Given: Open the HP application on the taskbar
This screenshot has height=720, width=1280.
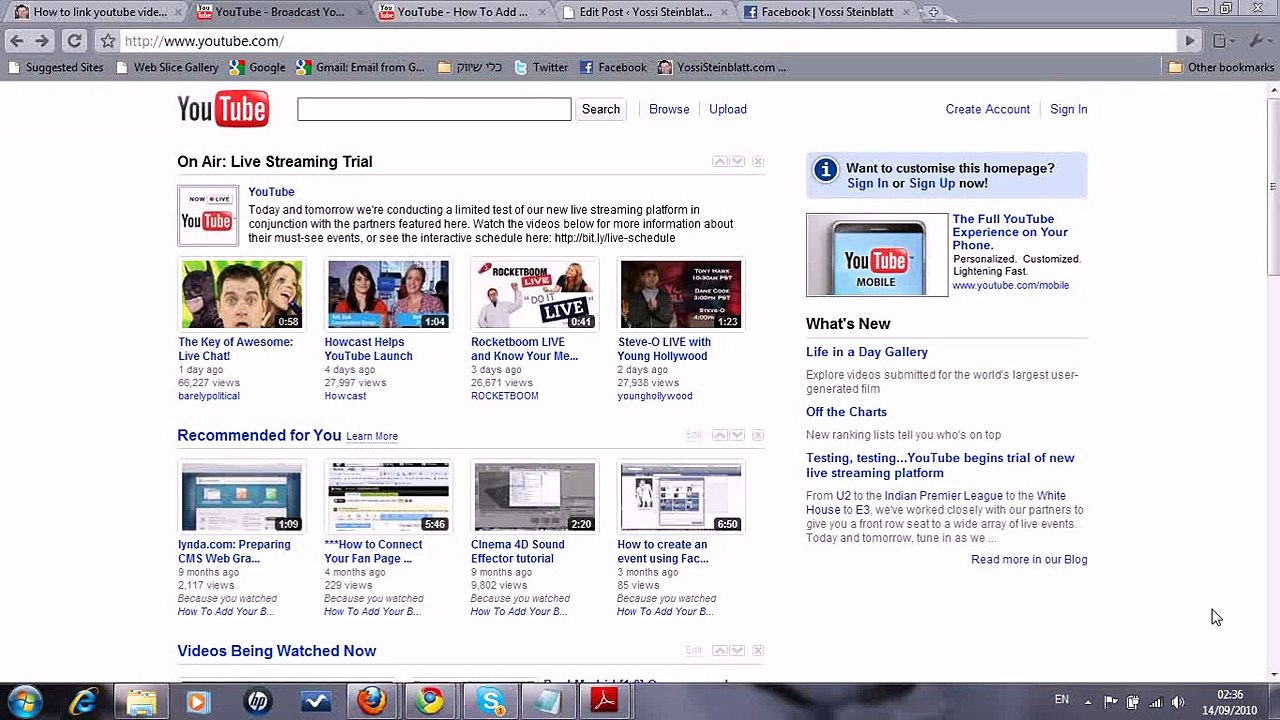Looking at the screenshot, I should click(x=257, y=701).
